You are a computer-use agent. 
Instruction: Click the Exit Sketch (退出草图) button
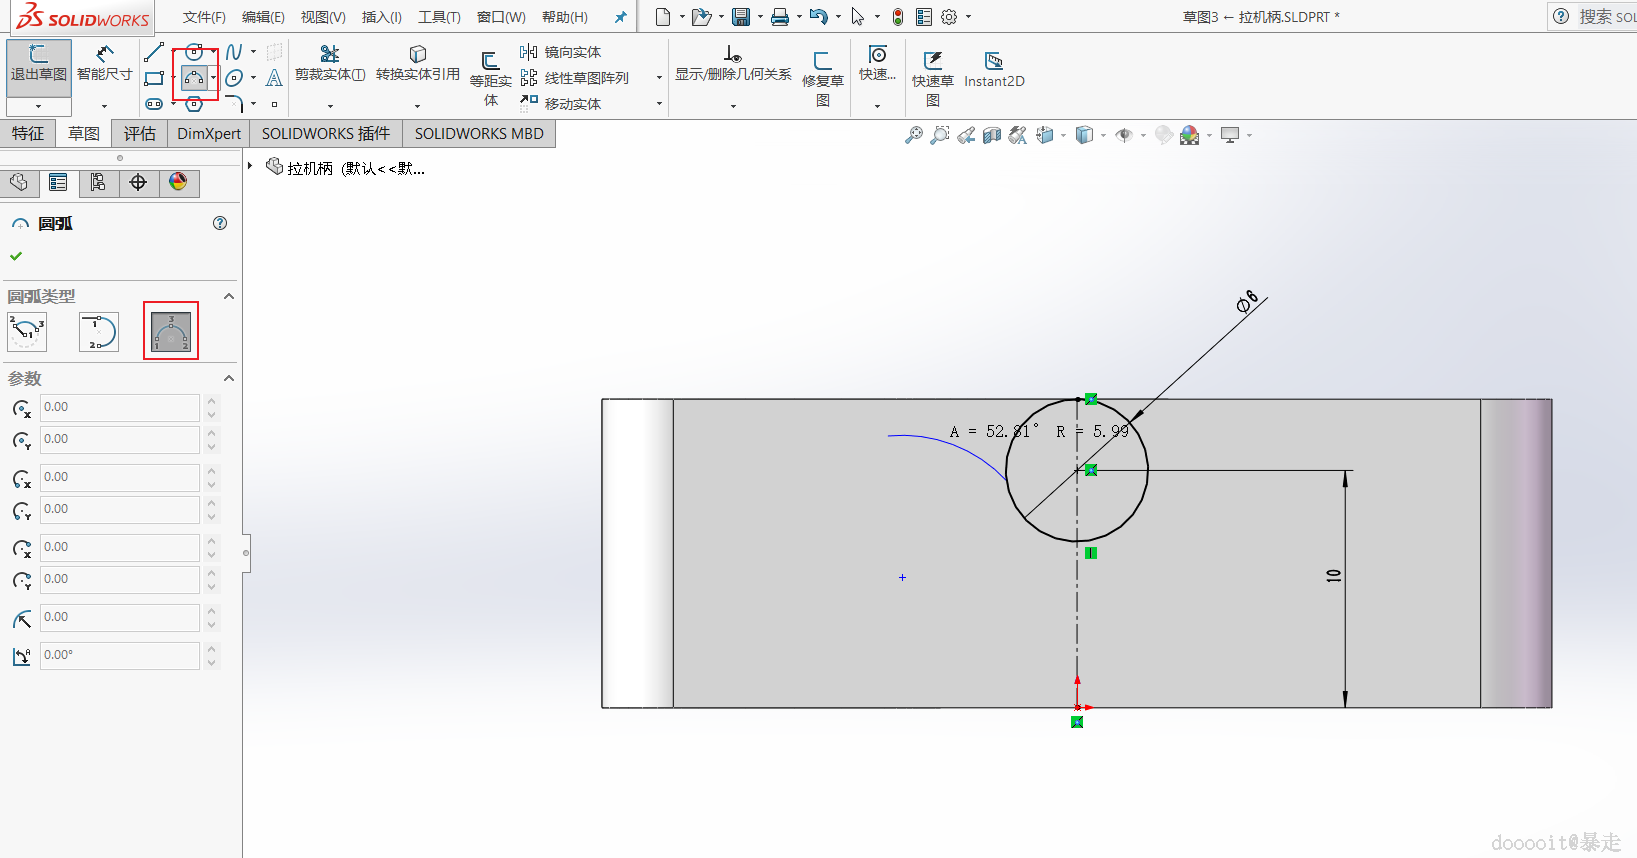38,63
